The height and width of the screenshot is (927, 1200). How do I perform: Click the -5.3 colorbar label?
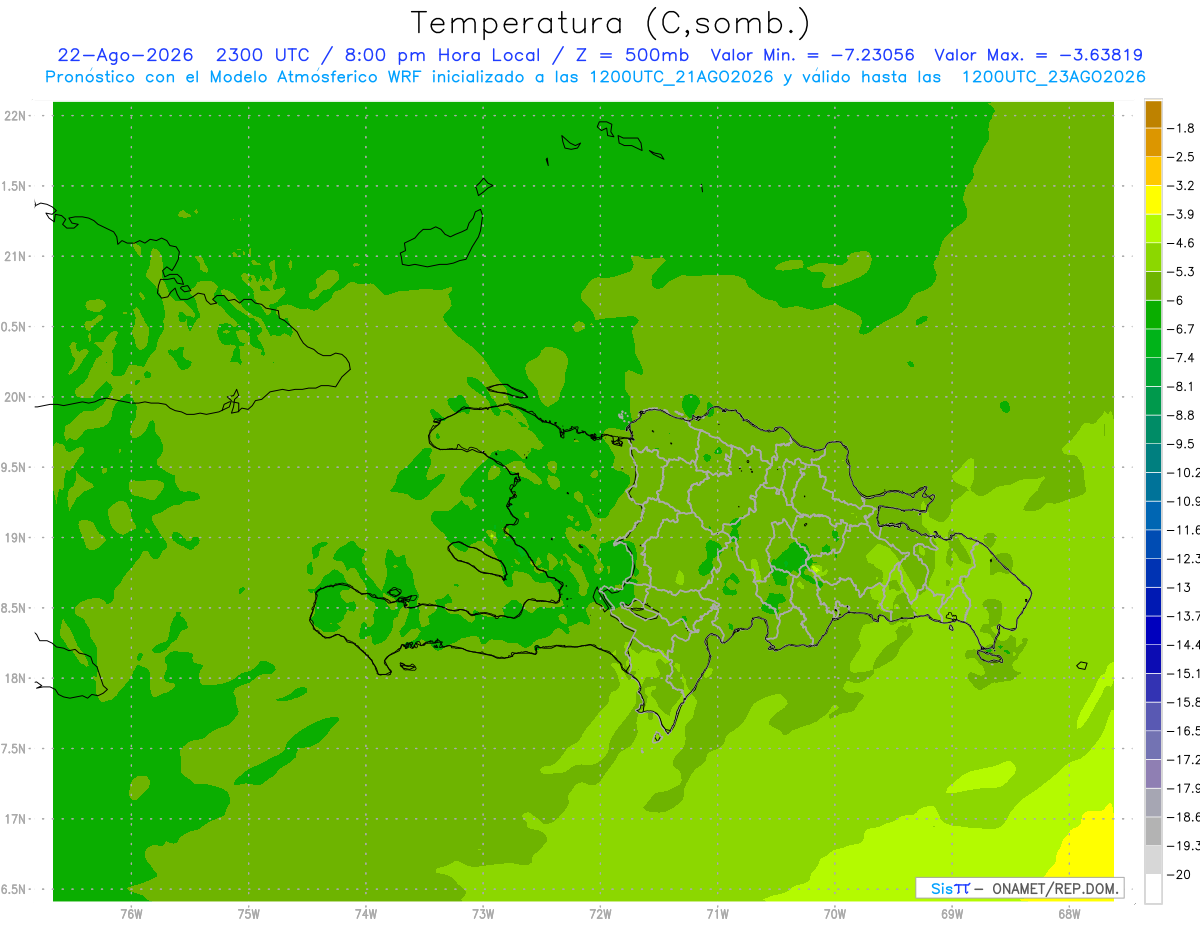click(x=1182, y=271)
